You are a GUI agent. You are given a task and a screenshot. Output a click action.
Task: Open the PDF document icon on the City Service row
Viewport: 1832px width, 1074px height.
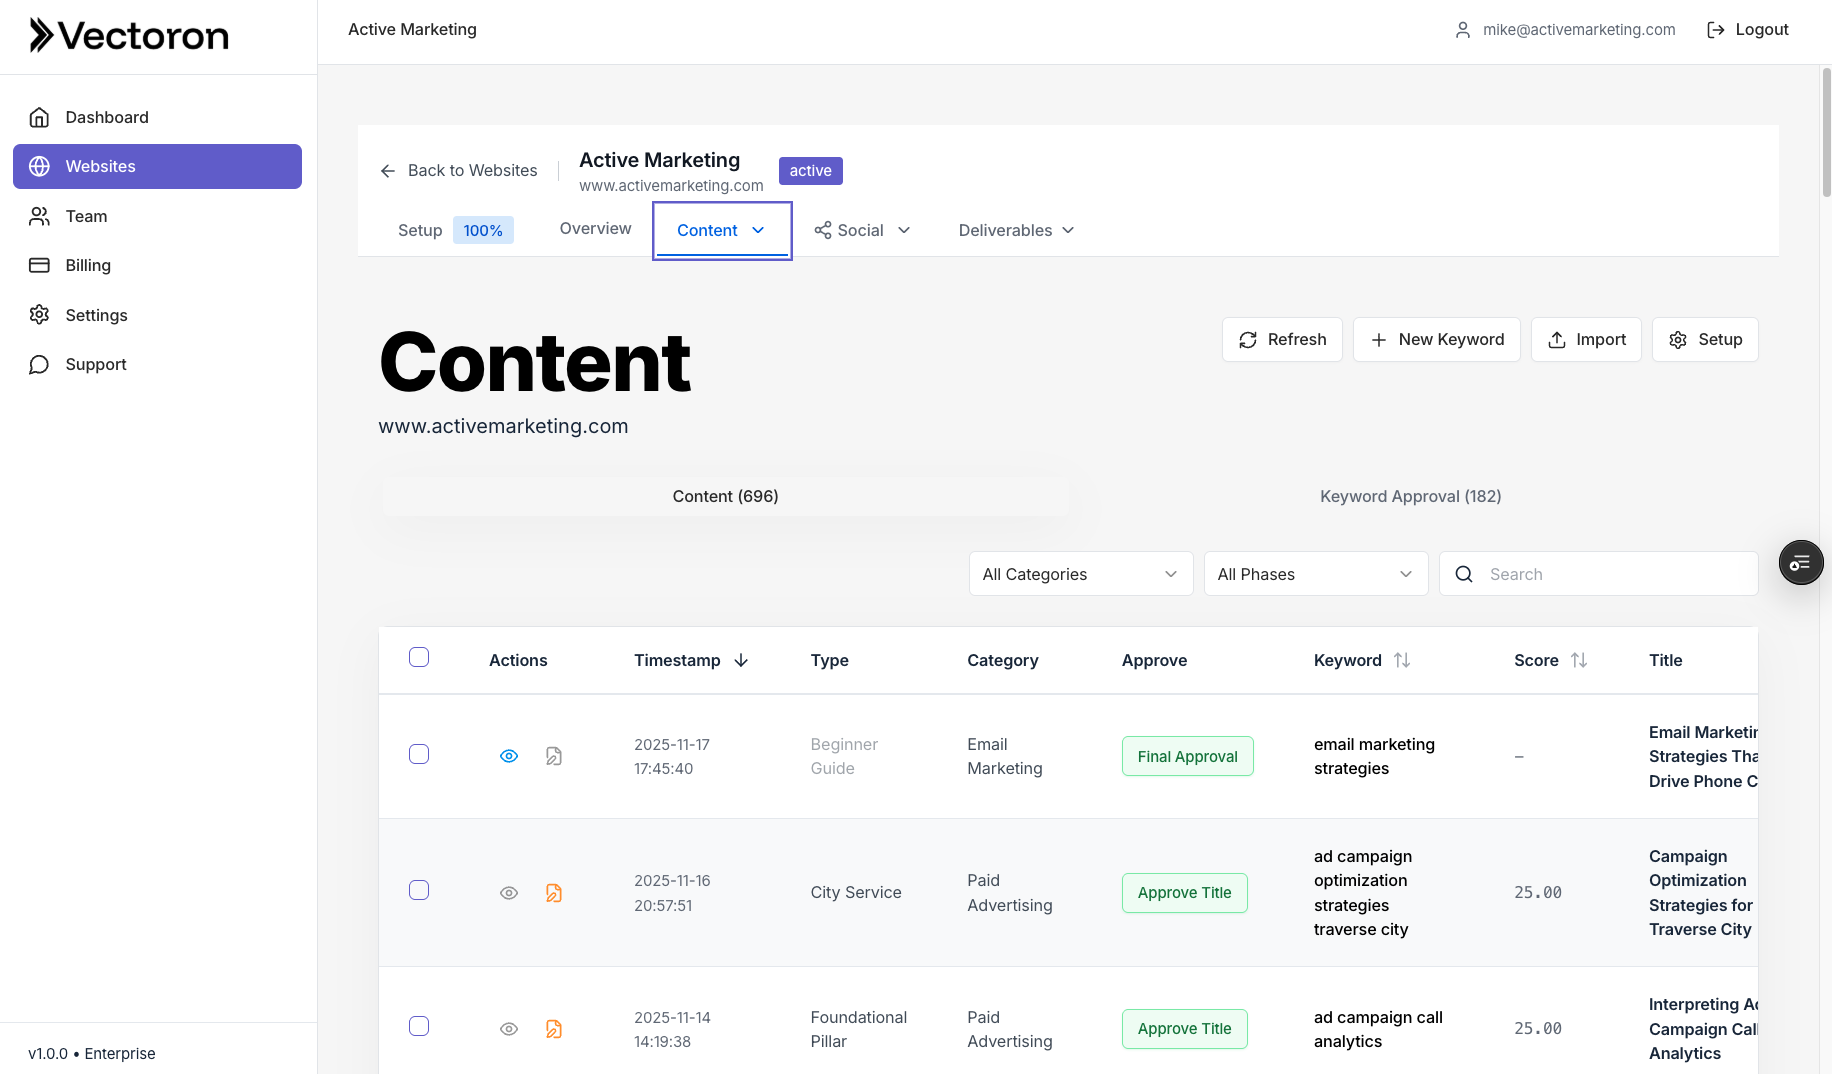pos(554,892)
